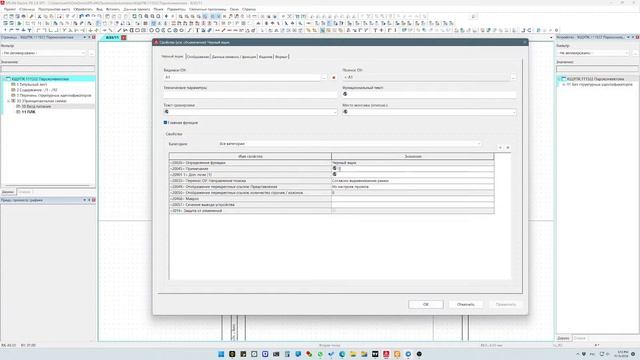Select the Line drawing tool
This screenshot has height=360, width=640.
click(119, 30)
